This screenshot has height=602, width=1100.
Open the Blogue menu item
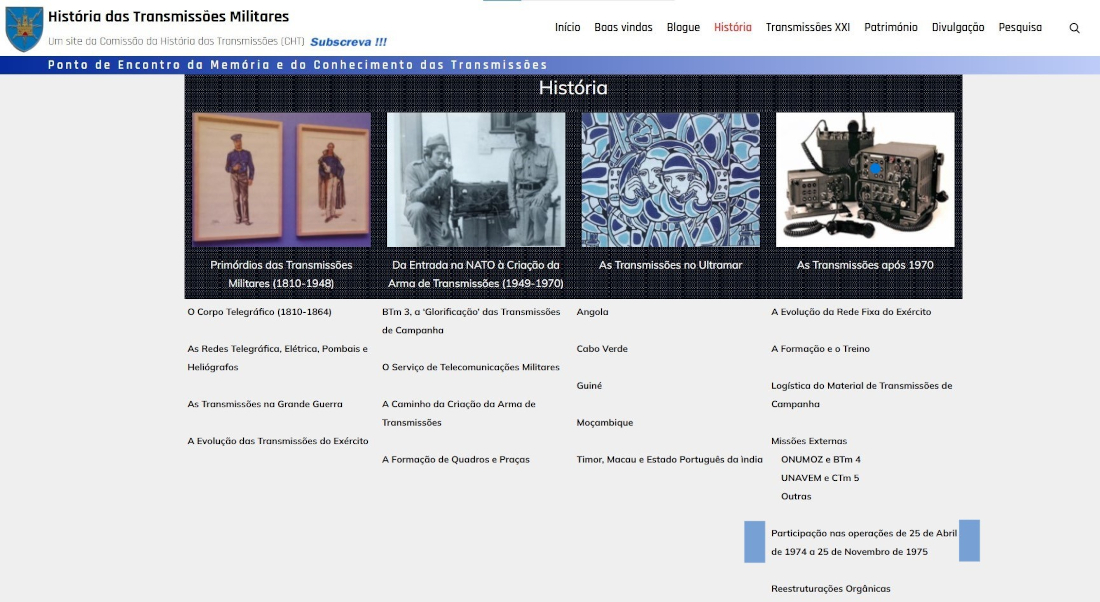[x=683, y=28]
